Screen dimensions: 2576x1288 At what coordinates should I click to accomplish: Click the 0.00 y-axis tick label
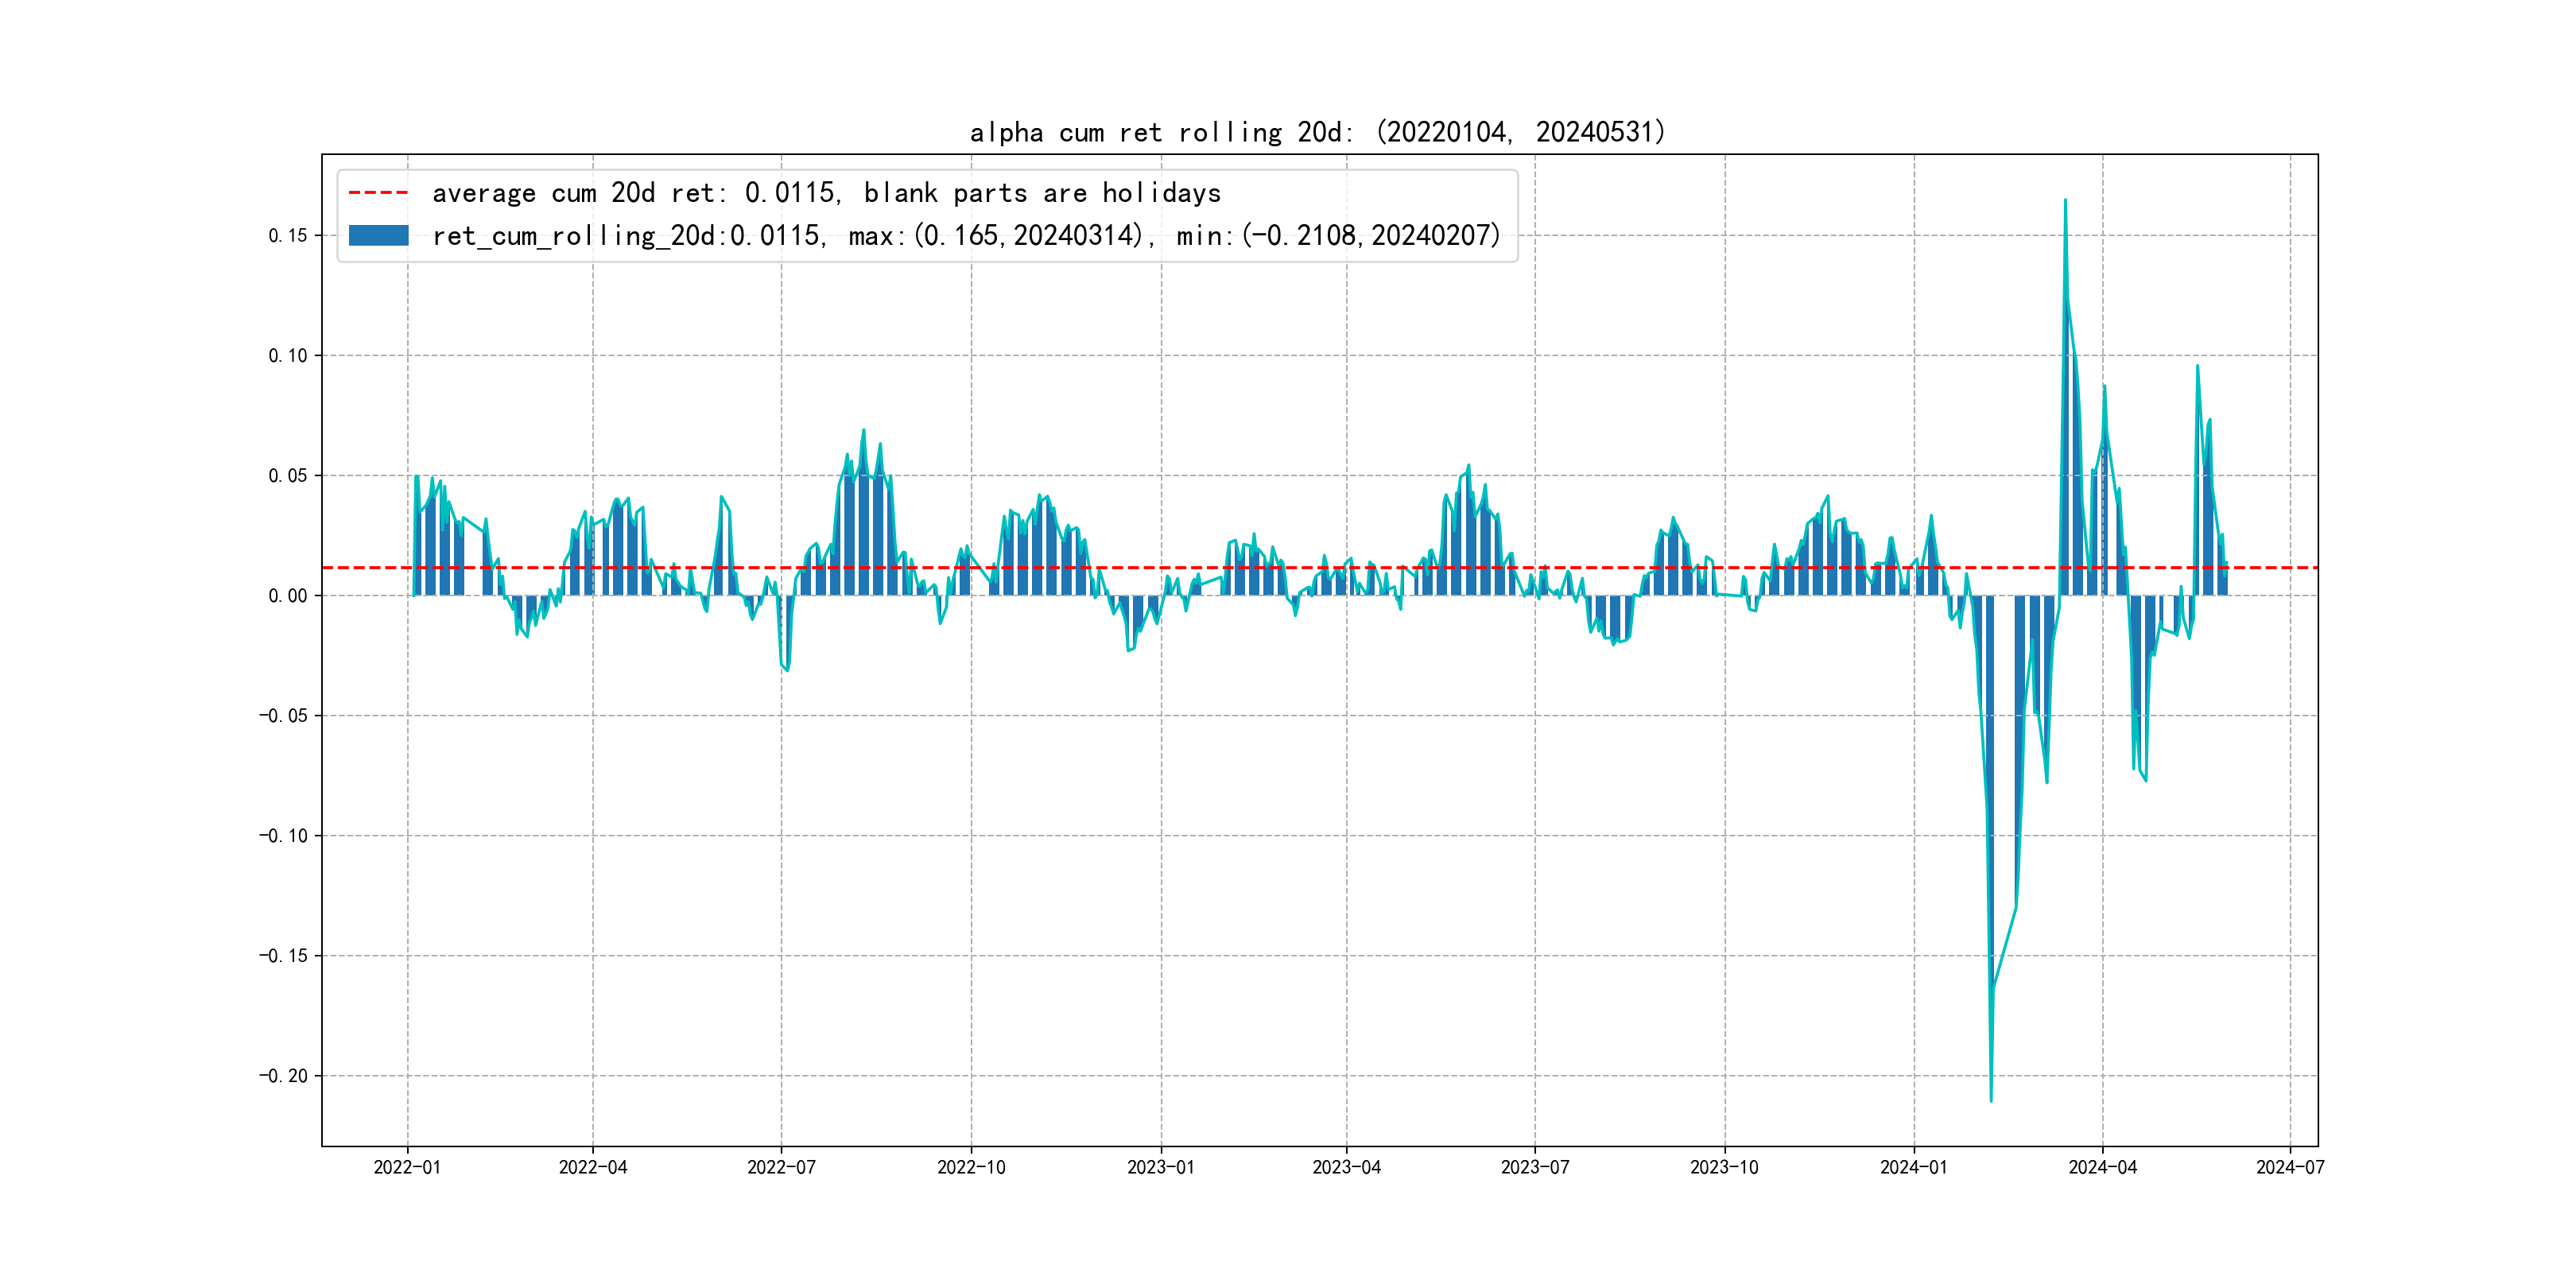(x=288, y=596)
